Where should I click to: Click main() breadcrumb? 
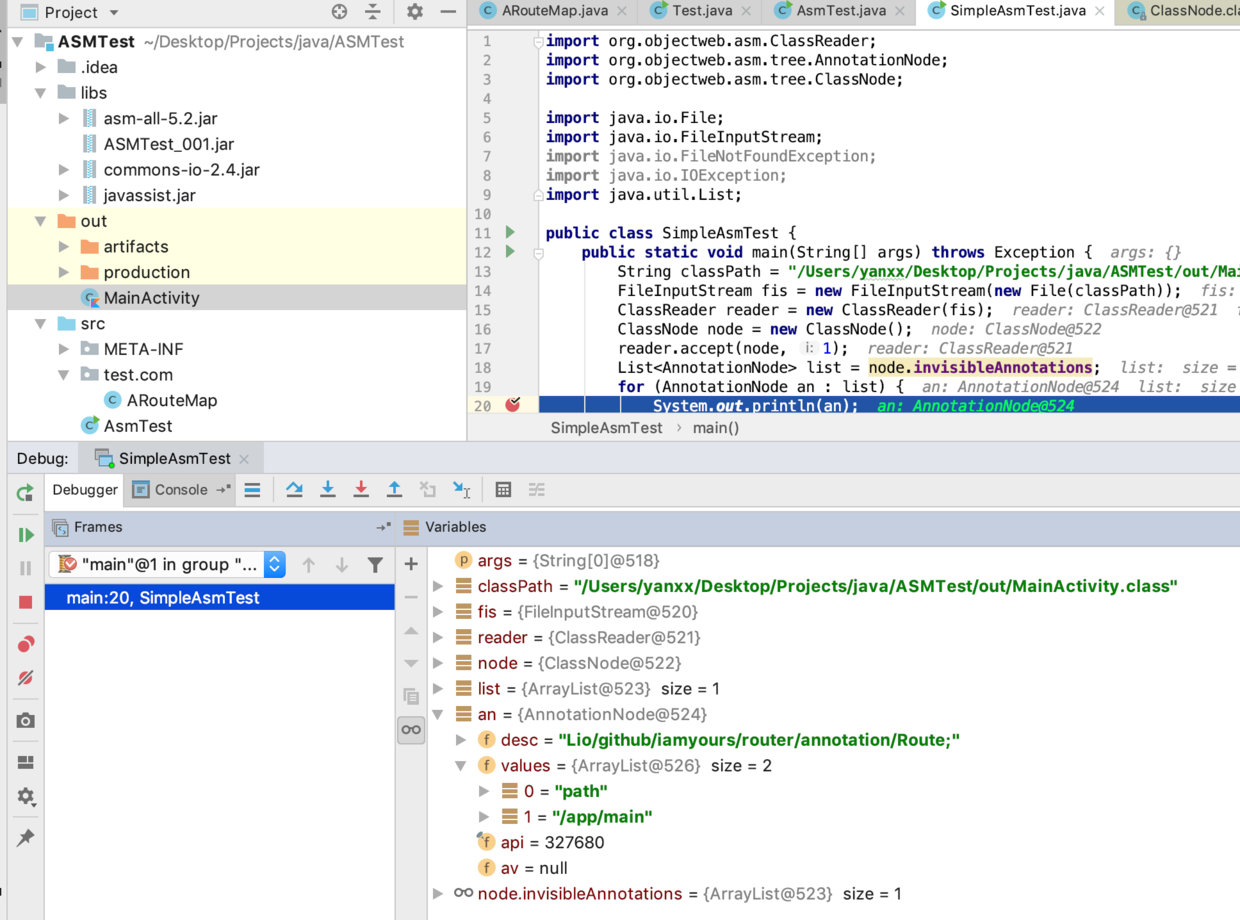click(x=716, y=427)
